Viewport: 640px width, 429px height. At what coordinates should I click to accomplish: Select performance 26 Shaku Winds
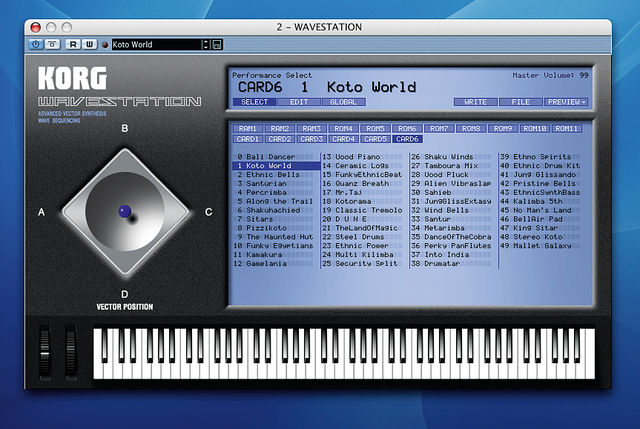[x=454, y=157]
